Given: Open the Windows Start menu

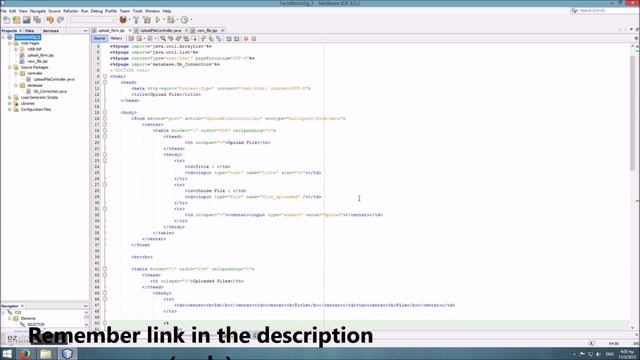Looking at the screenshot, I should click(7, 353).
